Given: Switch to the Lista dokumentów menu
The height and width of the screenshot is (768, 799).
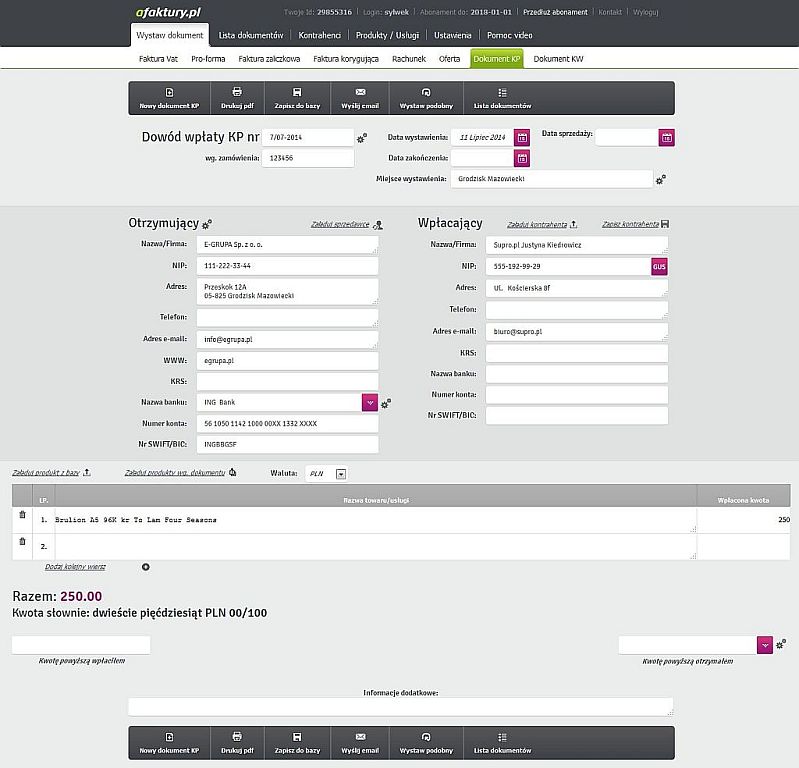Looking at the screenshot, I should [x=251, y=35].
